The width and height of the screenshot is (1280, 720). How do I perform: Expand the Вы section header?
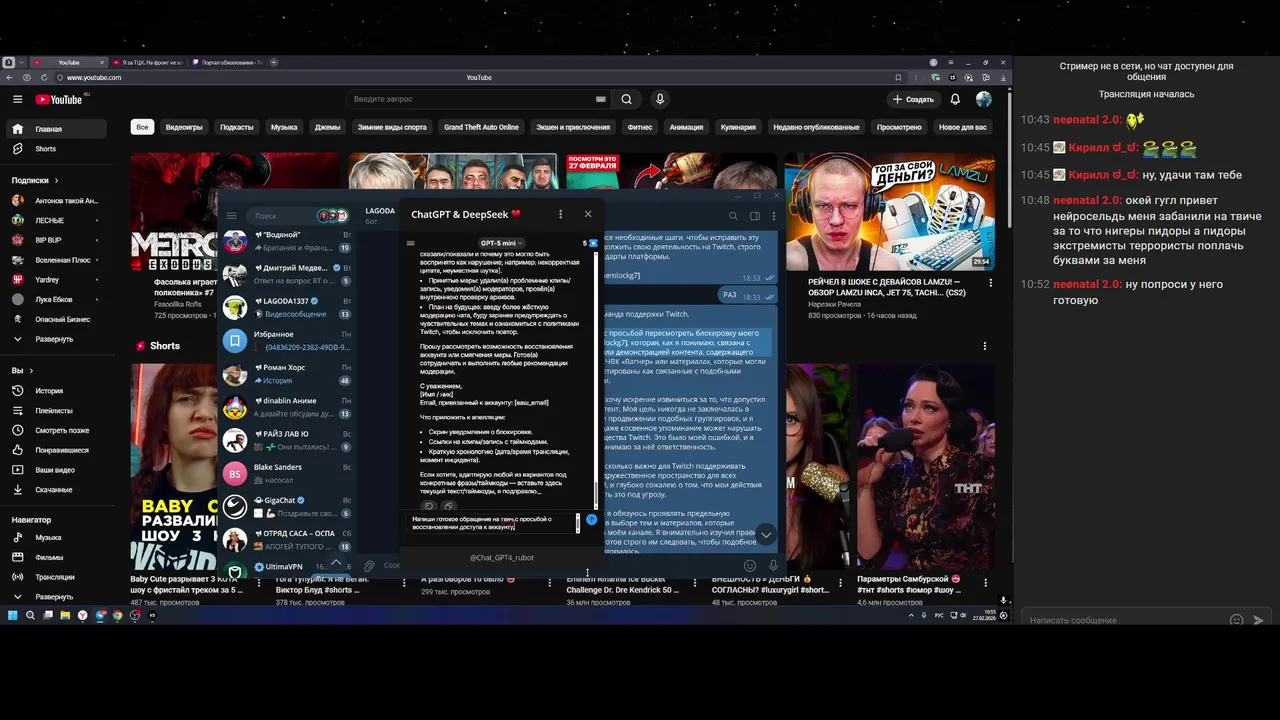21,370
